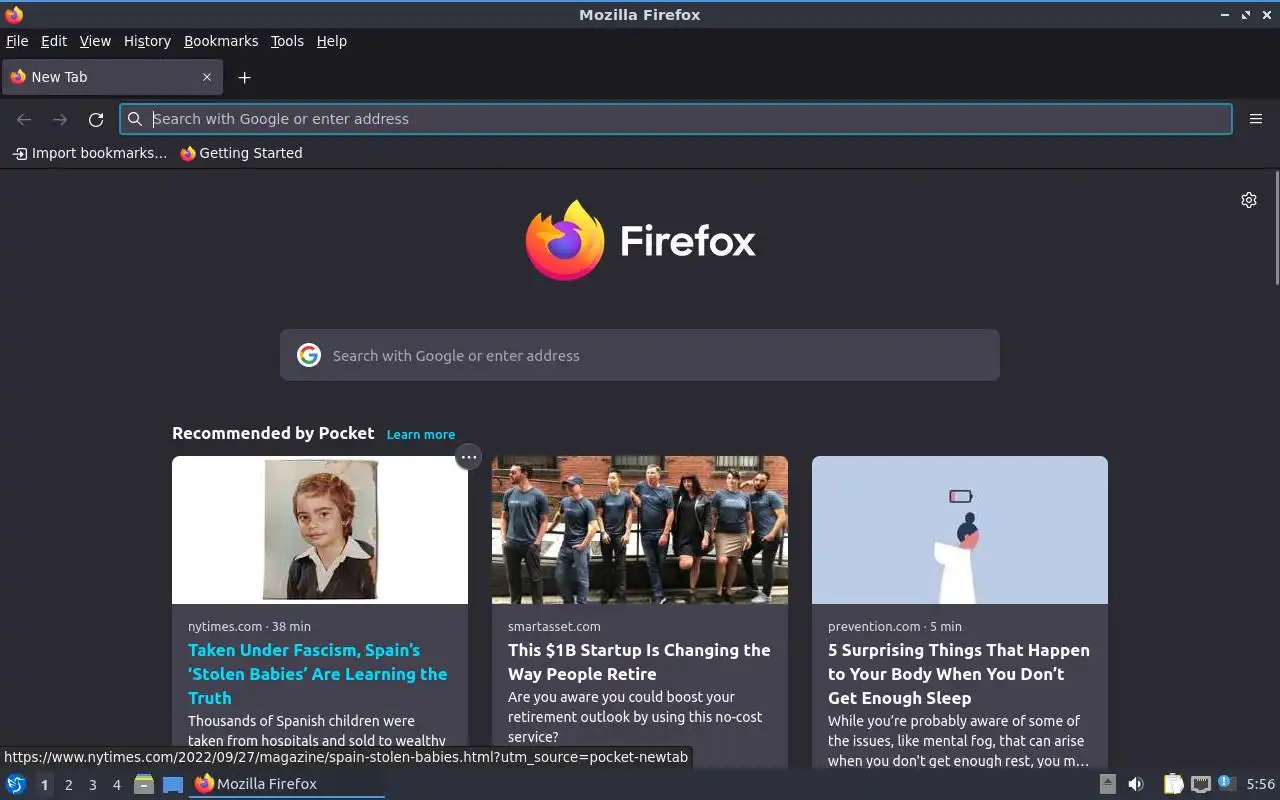Open the Firefox hamburger application menu

click(x=1256, y=119)
